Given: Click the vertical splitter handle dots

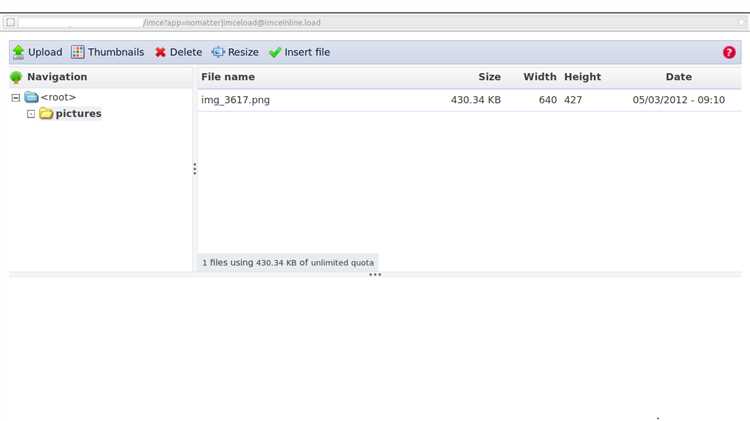Looking at the screenshot, I should pyautogui.click(x=195, y=169).
